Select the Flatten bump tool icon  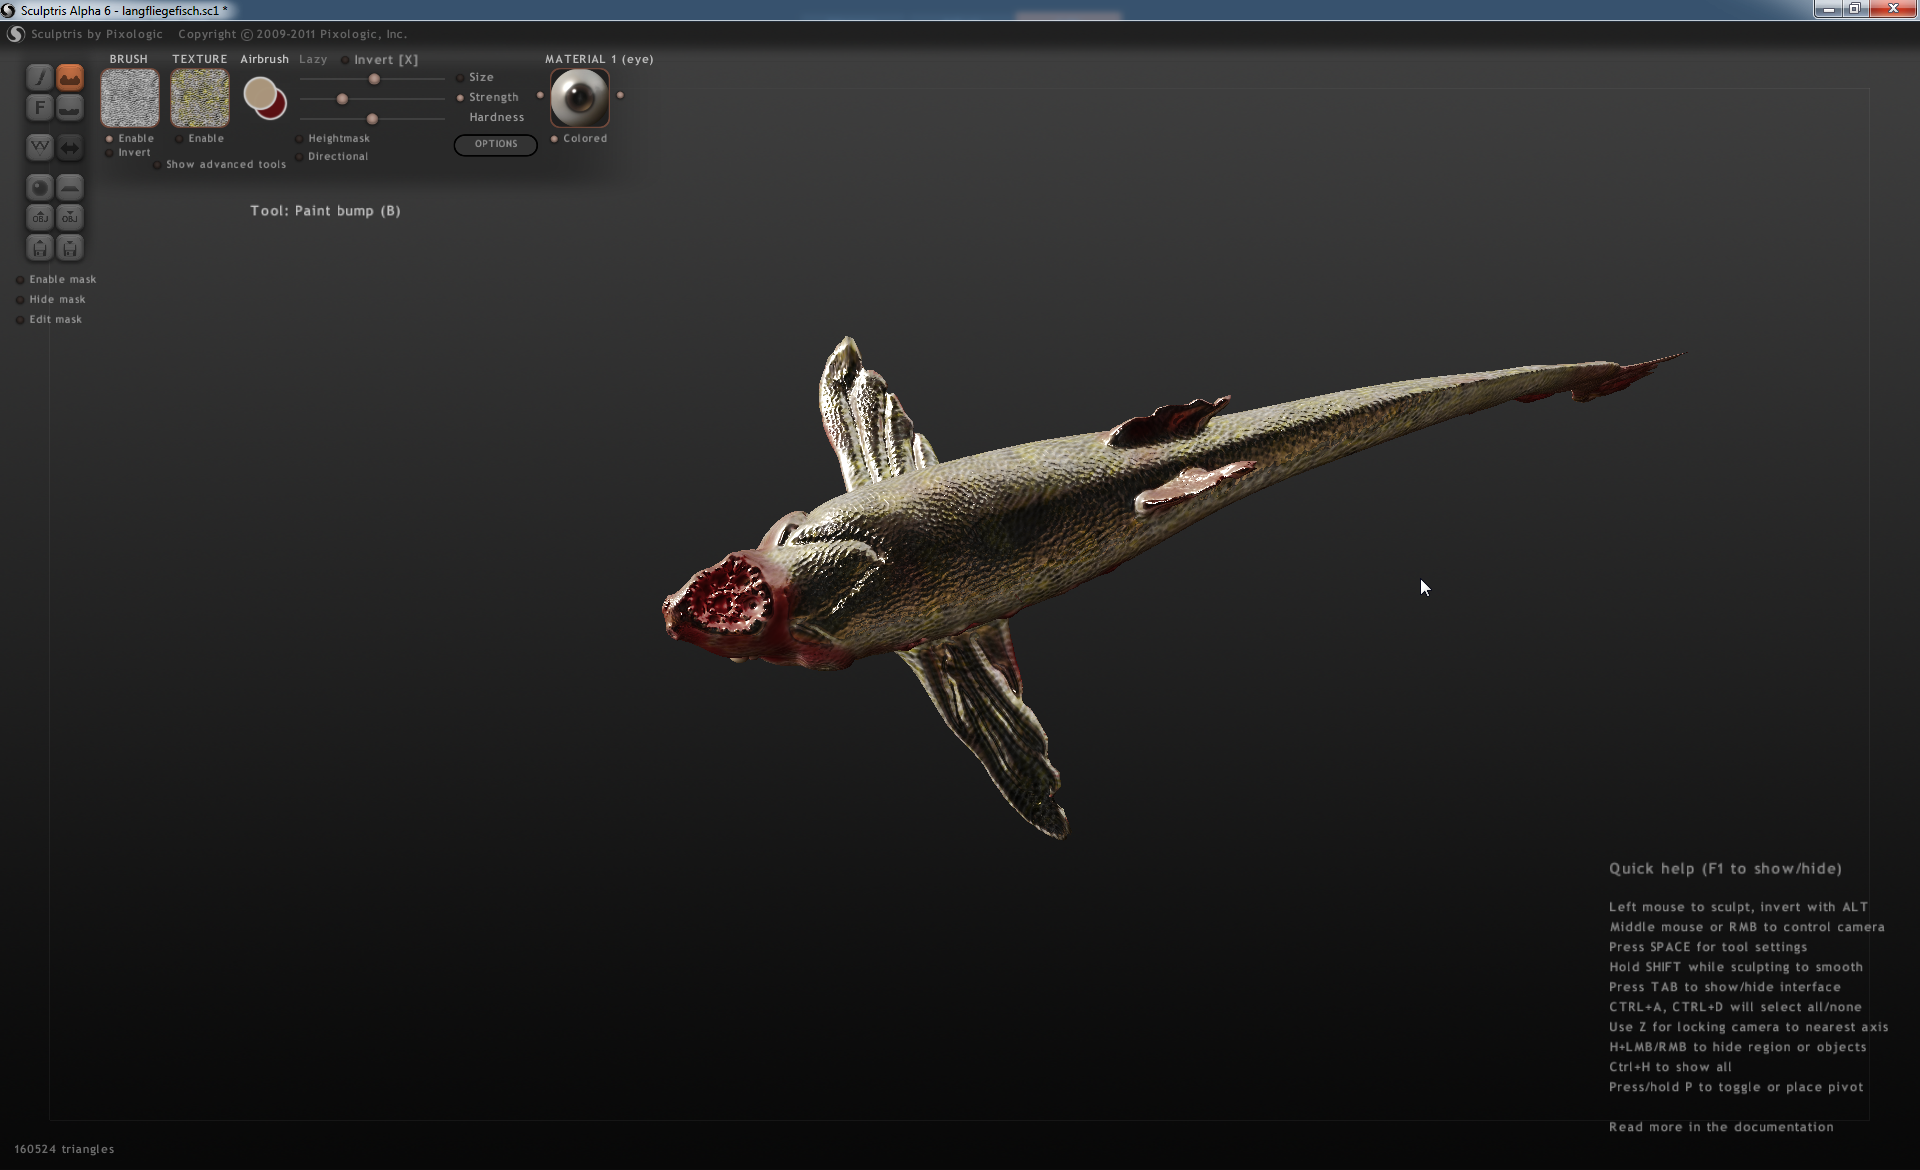(70, 107)
